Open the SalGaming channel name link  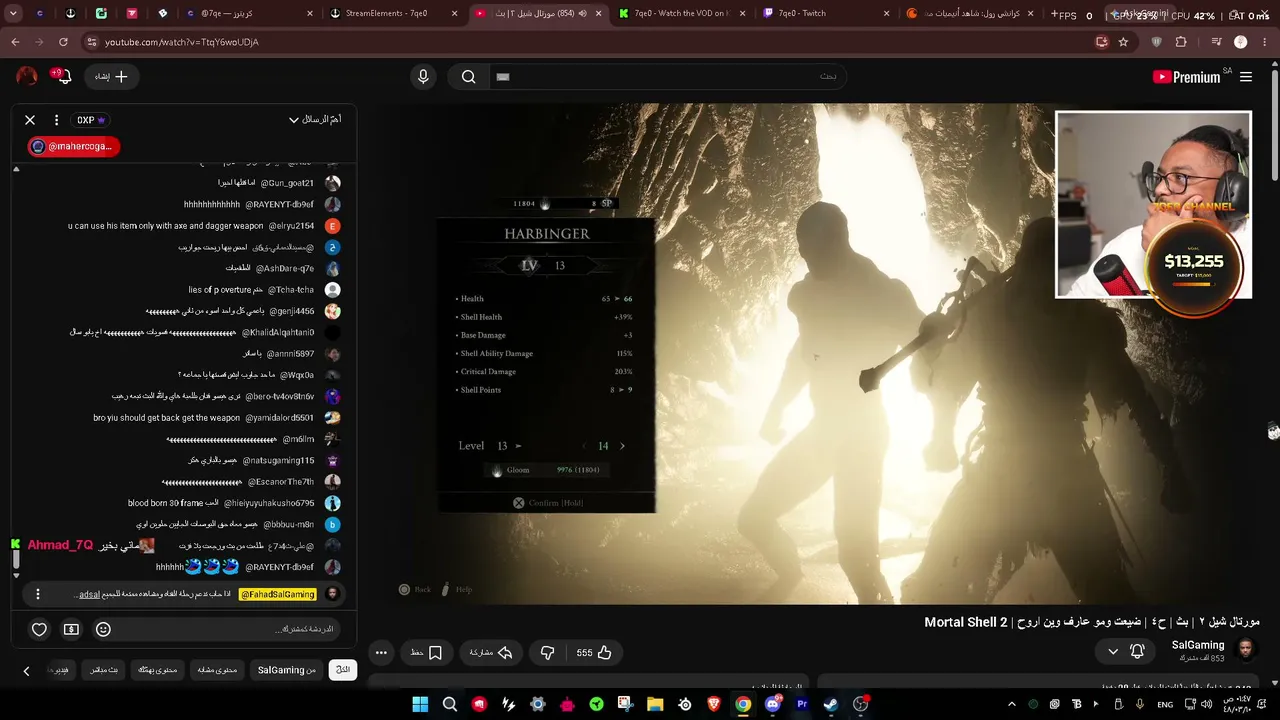pyautogui.click(x=1198, y=645)
